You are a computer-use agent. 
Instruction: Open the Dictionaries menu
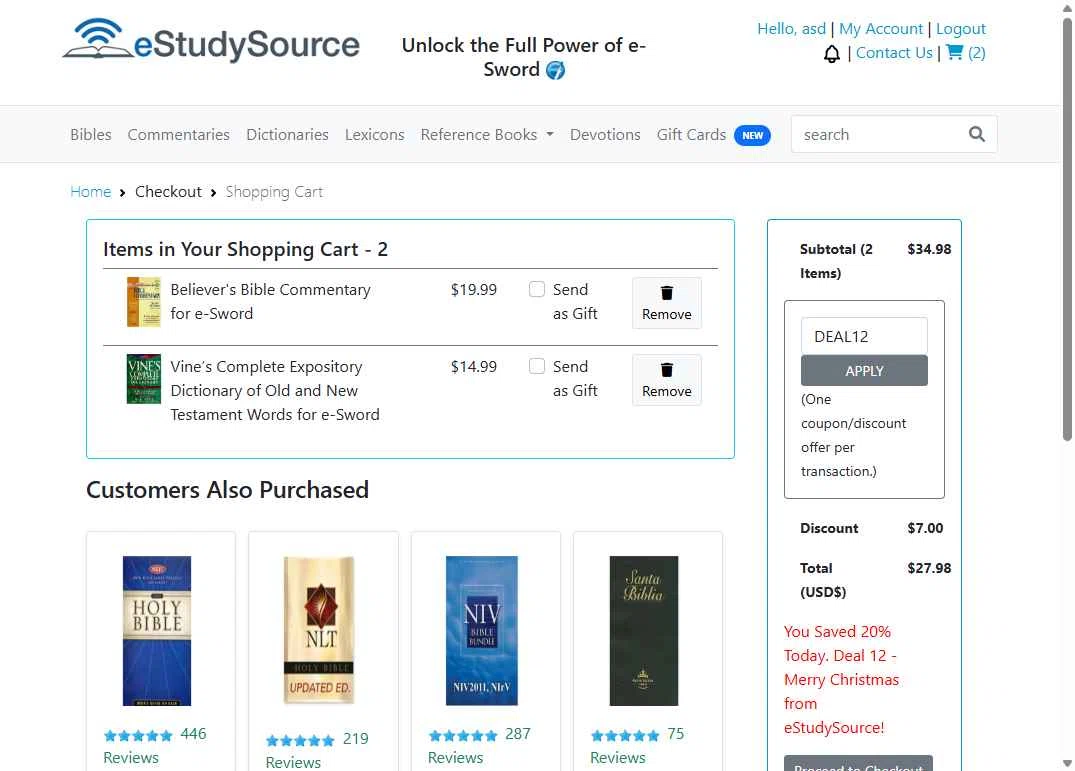tap(287, 134)
